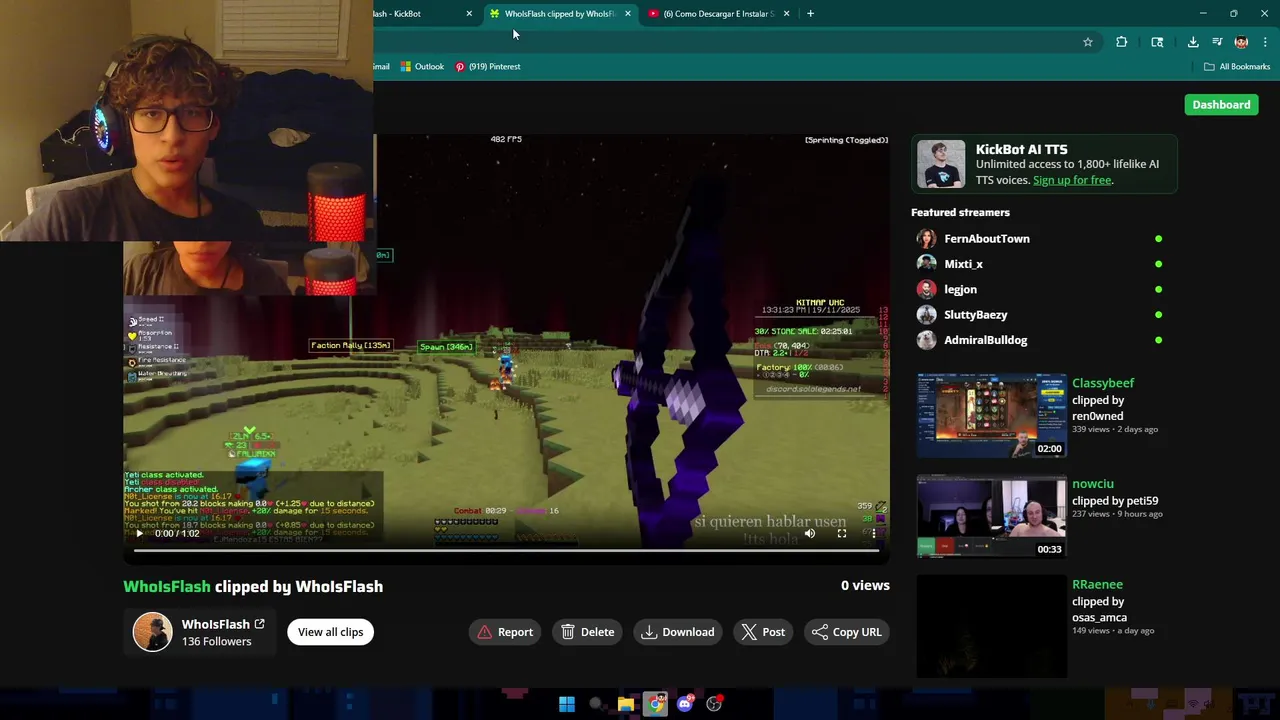Close the Como Descargar YouTube tab
The width and height of the screenshot is (1280, 720).
786,14
